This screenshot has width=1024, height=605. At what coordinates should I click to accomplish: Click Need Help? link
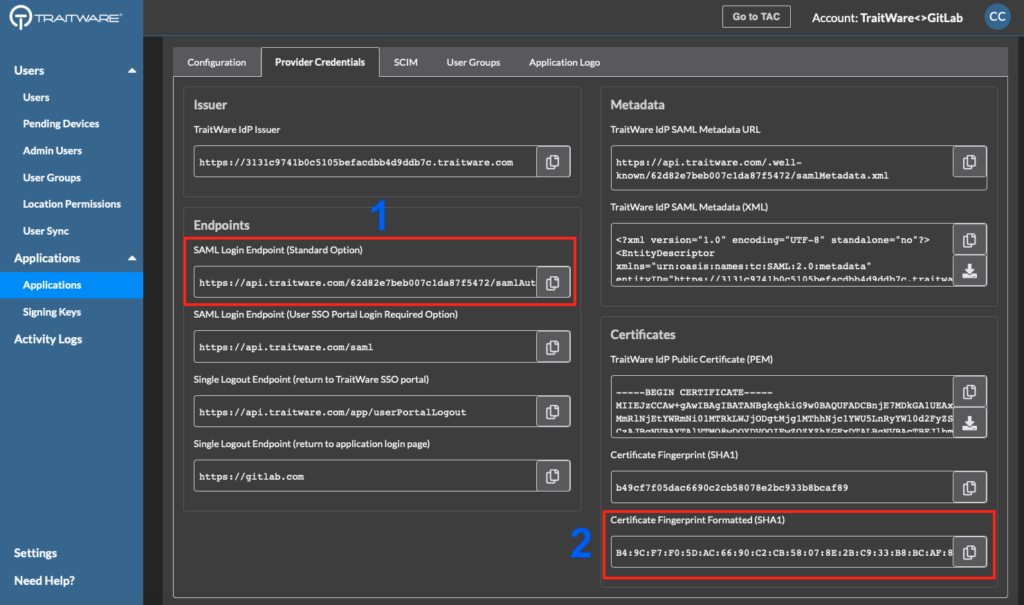pos(44,580)
